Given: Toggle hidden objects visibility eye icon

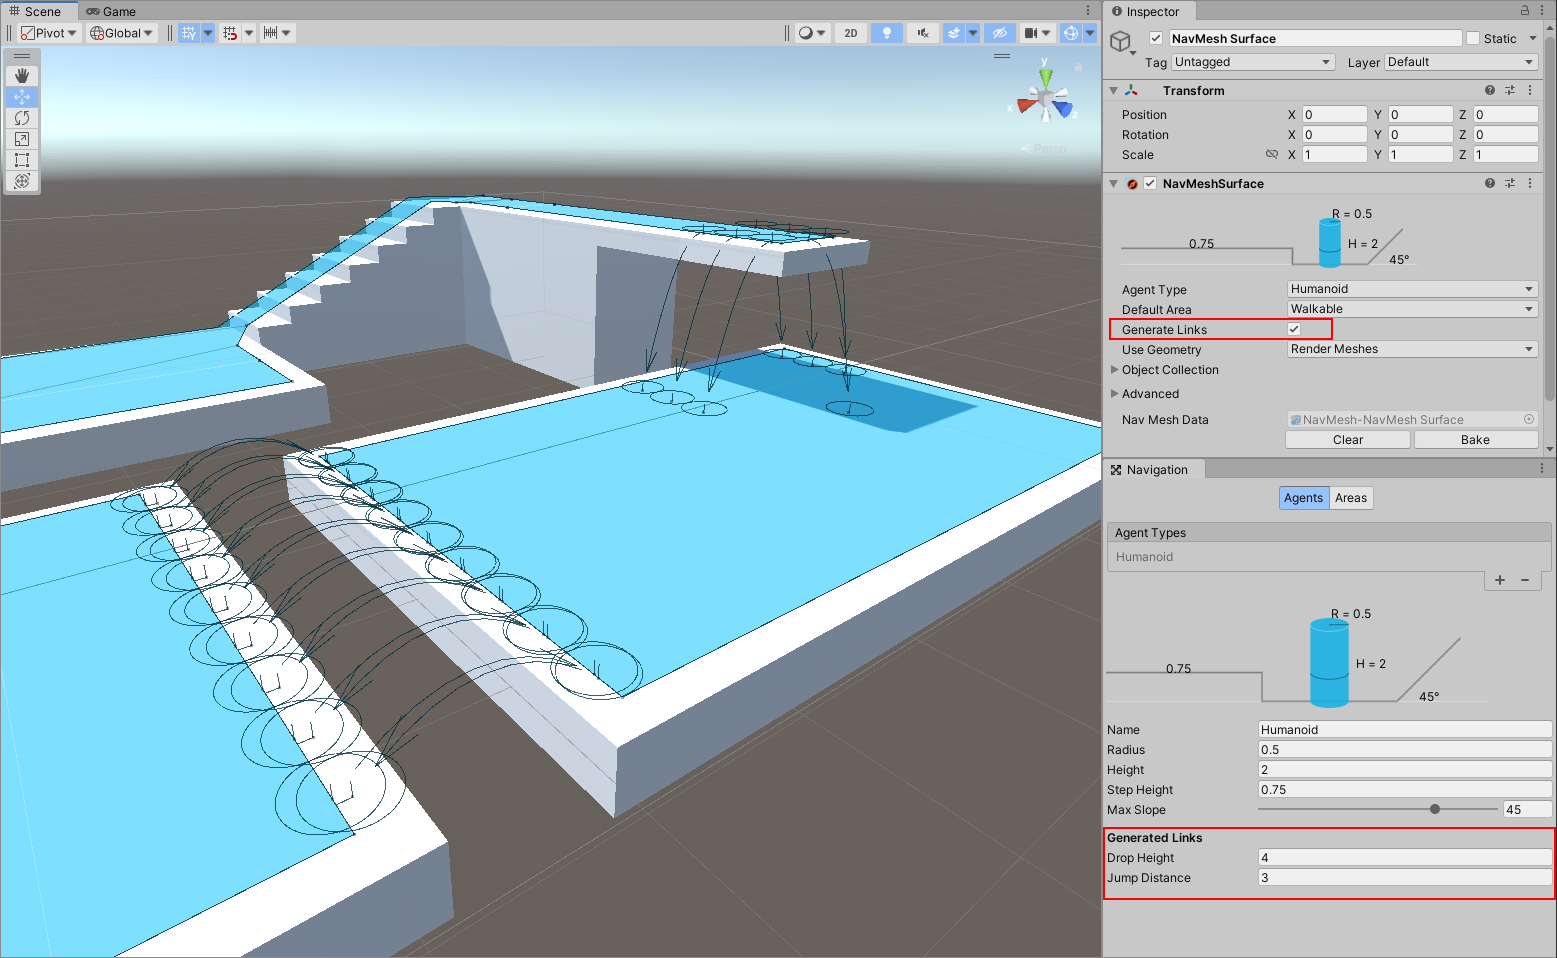Looking at the screenshot, I should coord(998,33).
